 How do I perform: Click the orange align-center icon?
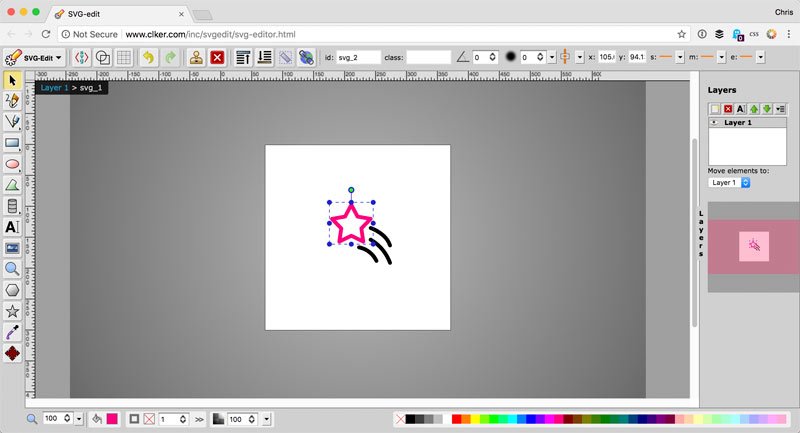tap(565, 57)
